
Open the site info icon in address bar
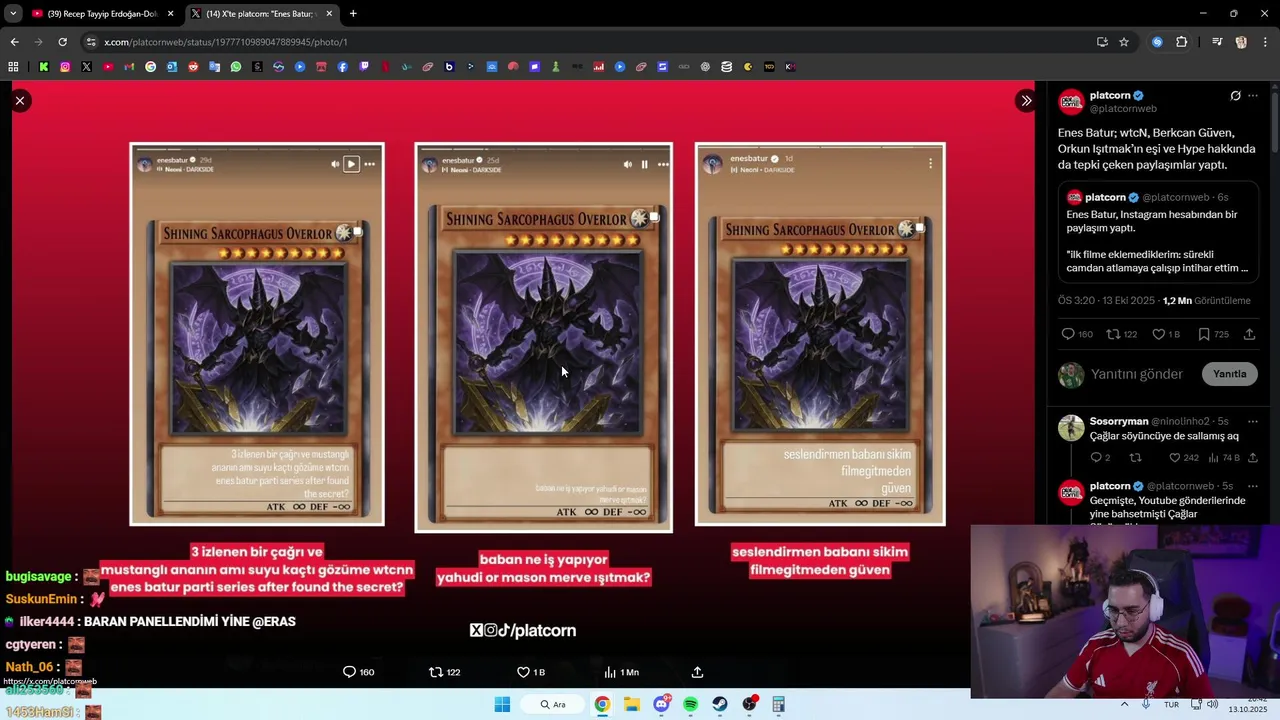[91, 42]
